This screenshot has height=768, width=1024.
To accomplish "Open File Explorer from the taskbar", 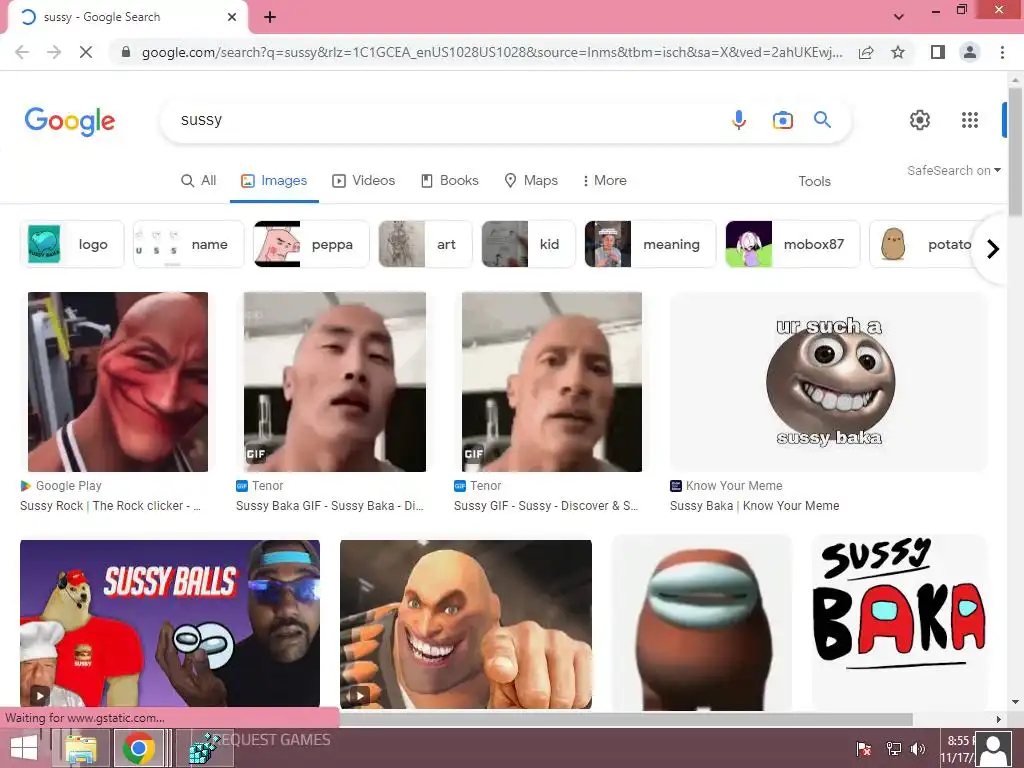I will coord(81,748).
